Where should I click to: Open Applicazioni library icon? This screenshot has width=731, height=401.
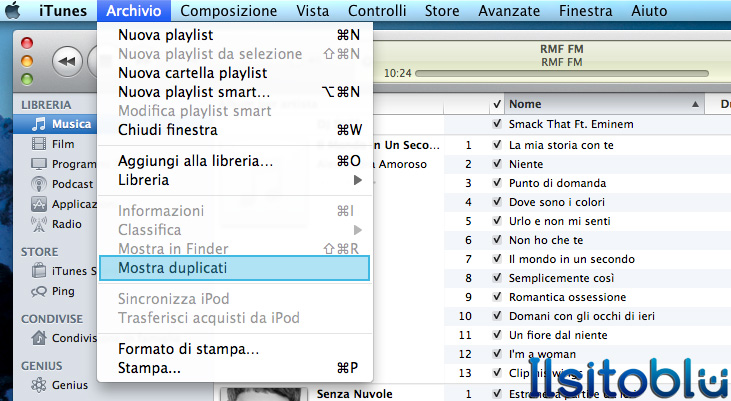coord(39,204)
